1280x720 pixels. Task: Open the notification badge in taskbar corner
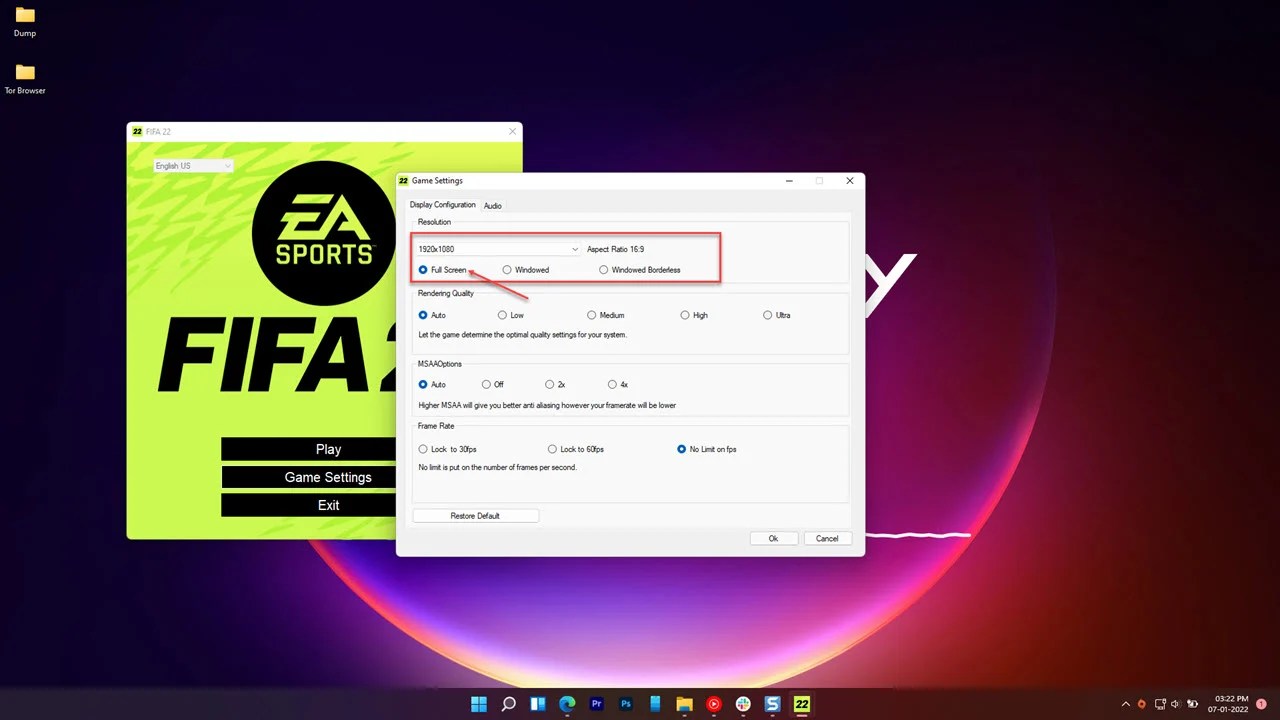[1261, 704]
